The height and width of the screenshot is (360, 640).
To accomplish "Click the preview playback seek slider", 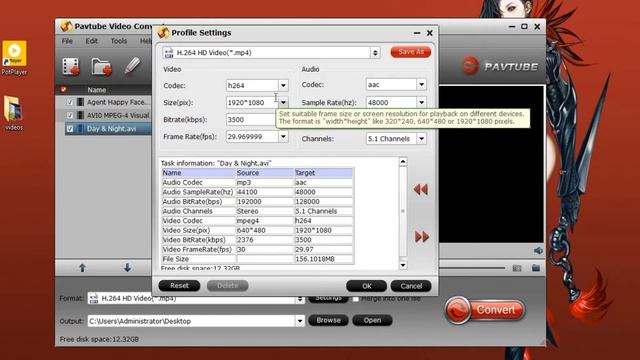I will click(x=472, y=268).
